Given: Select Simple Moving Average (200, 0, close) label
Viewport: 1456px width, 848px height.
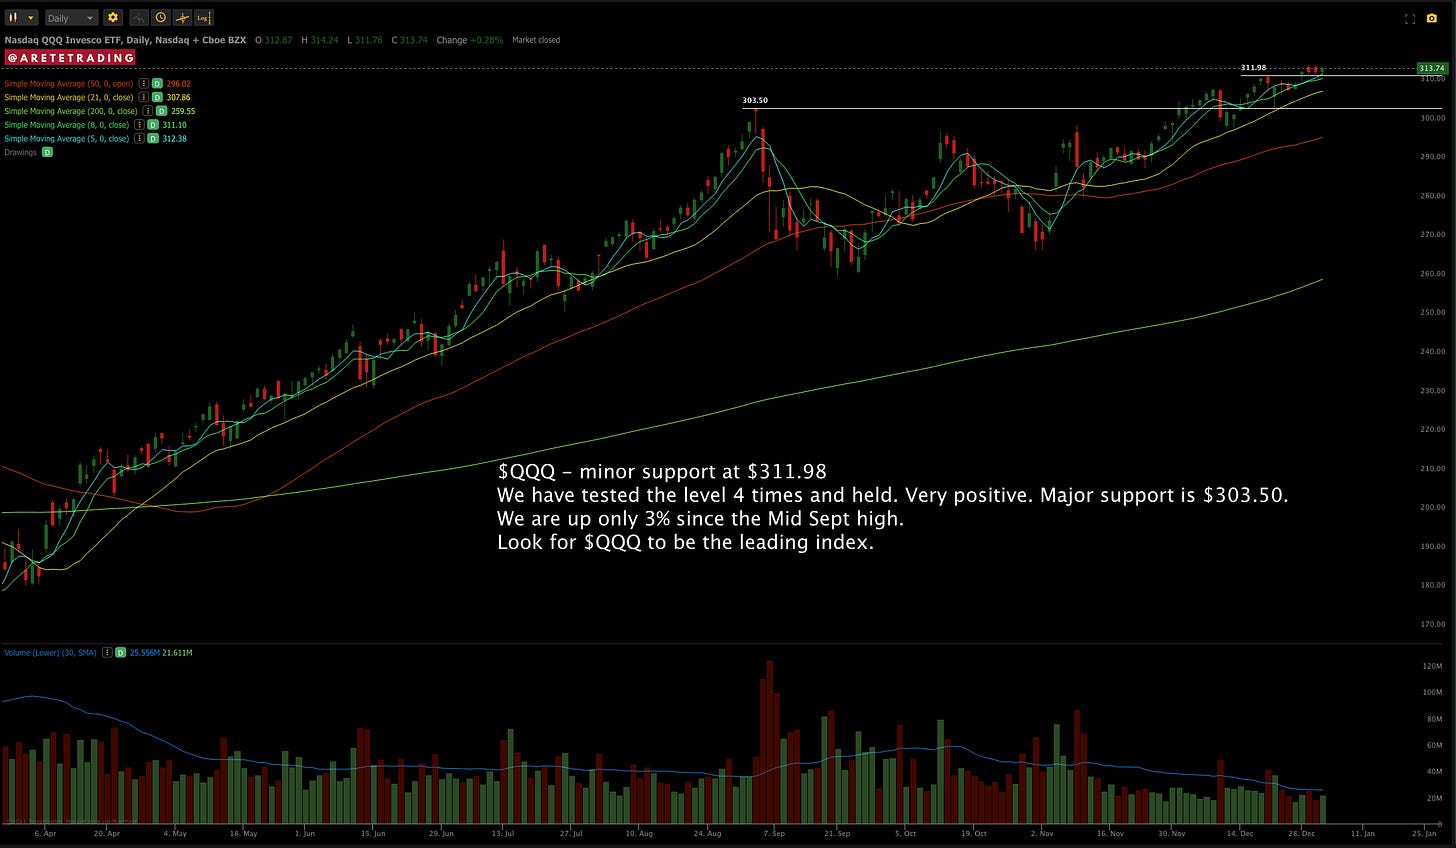Looking at the screenshot, I should point(72,111).
